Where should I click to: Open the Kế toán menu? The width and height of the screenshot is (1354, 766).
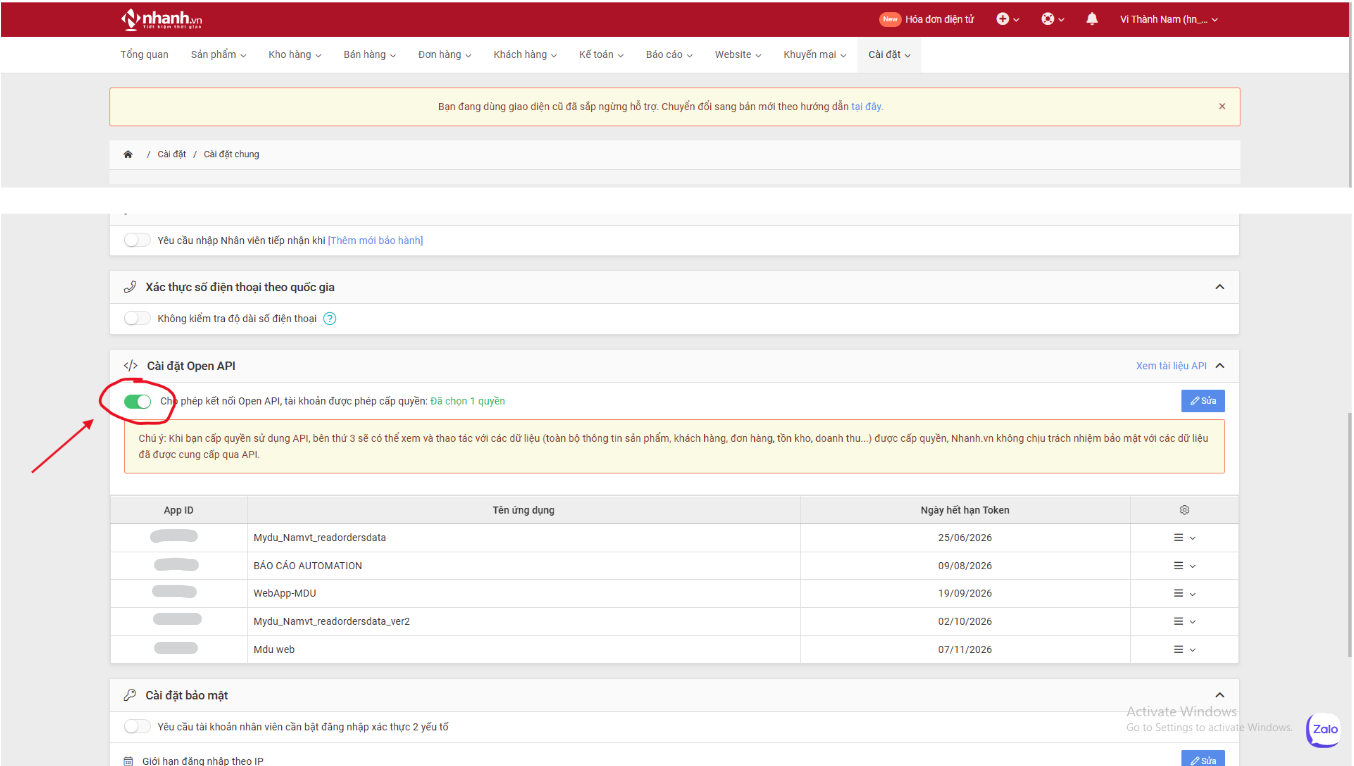pyautogui.click(x=601, y=55)
